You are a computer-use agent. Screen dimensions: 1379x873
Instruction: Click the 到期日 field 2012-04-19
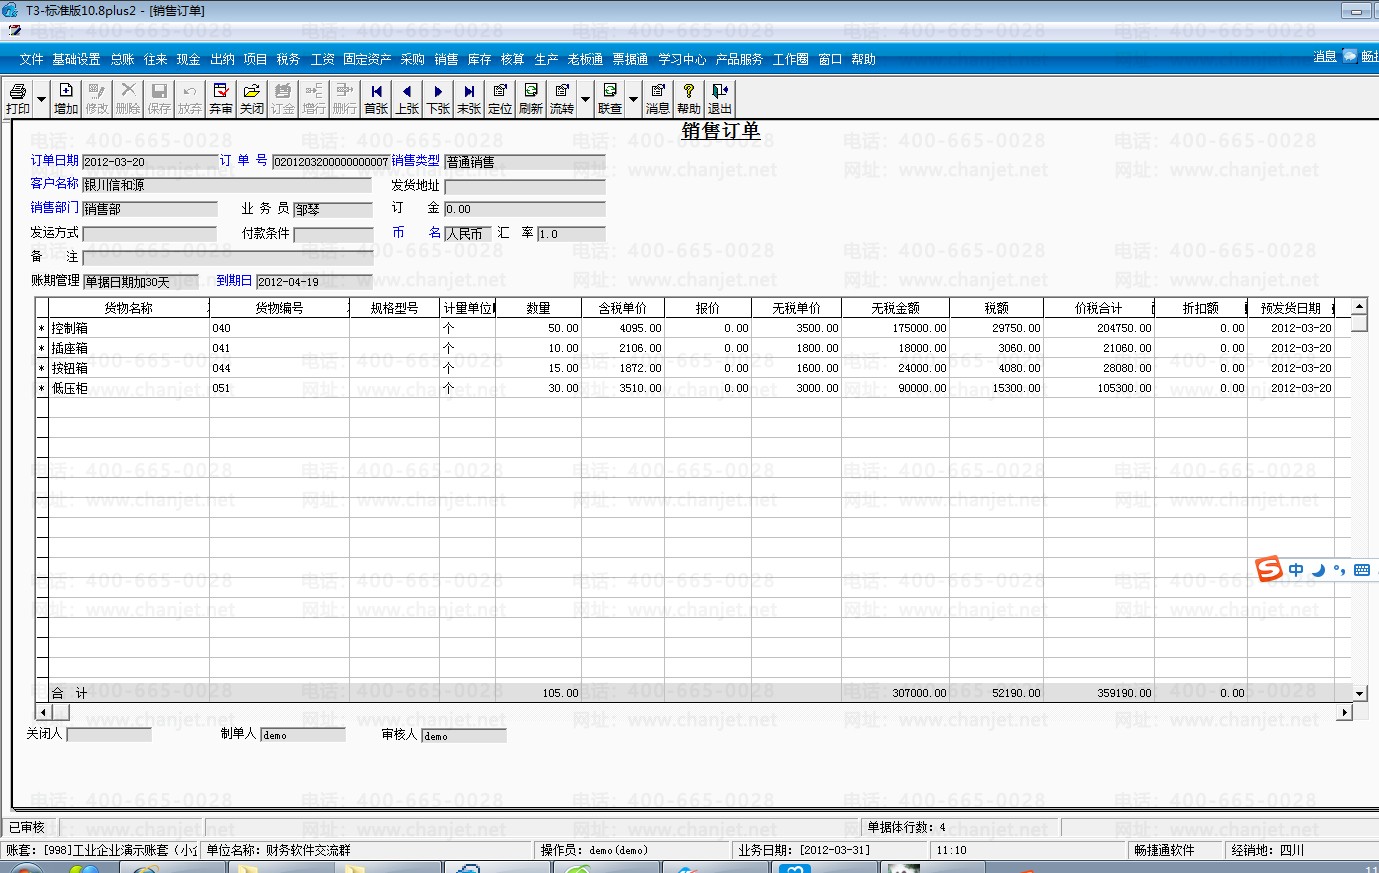tap(314, 282)
